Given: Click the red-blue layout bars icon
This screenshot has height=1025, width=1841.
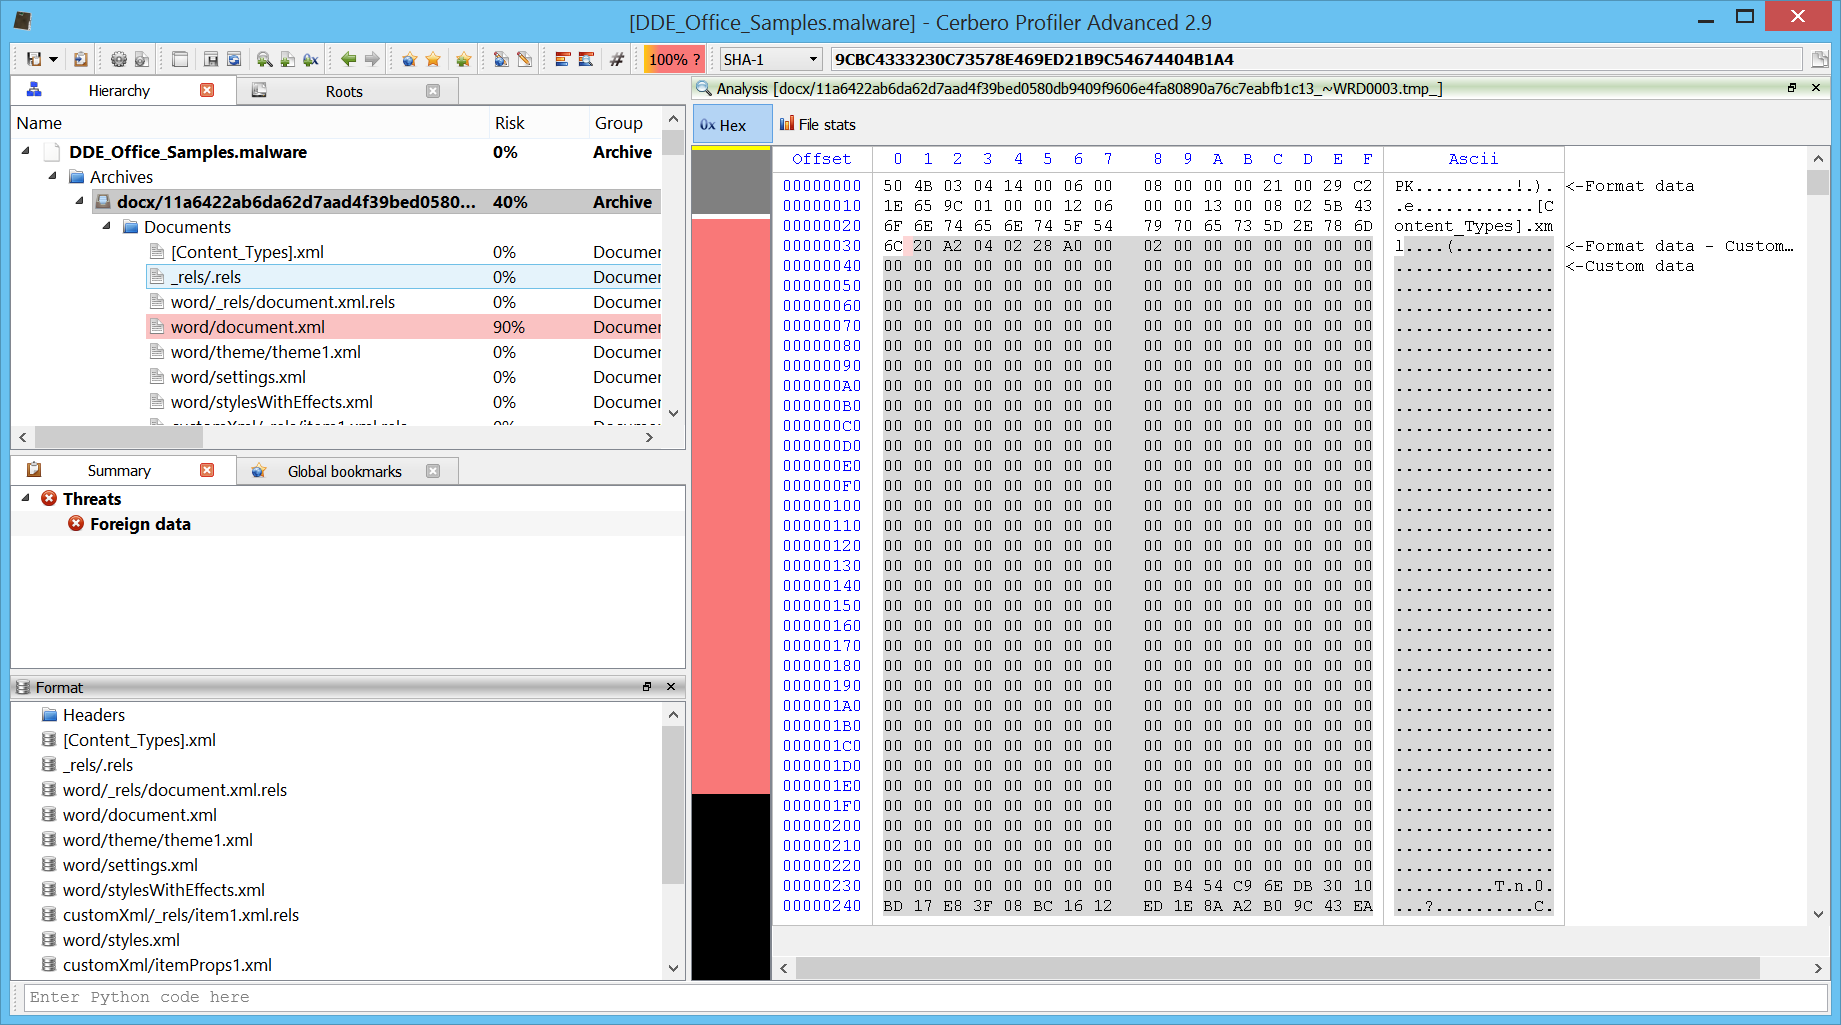Looking at the screenshot, I should [562, 59].
